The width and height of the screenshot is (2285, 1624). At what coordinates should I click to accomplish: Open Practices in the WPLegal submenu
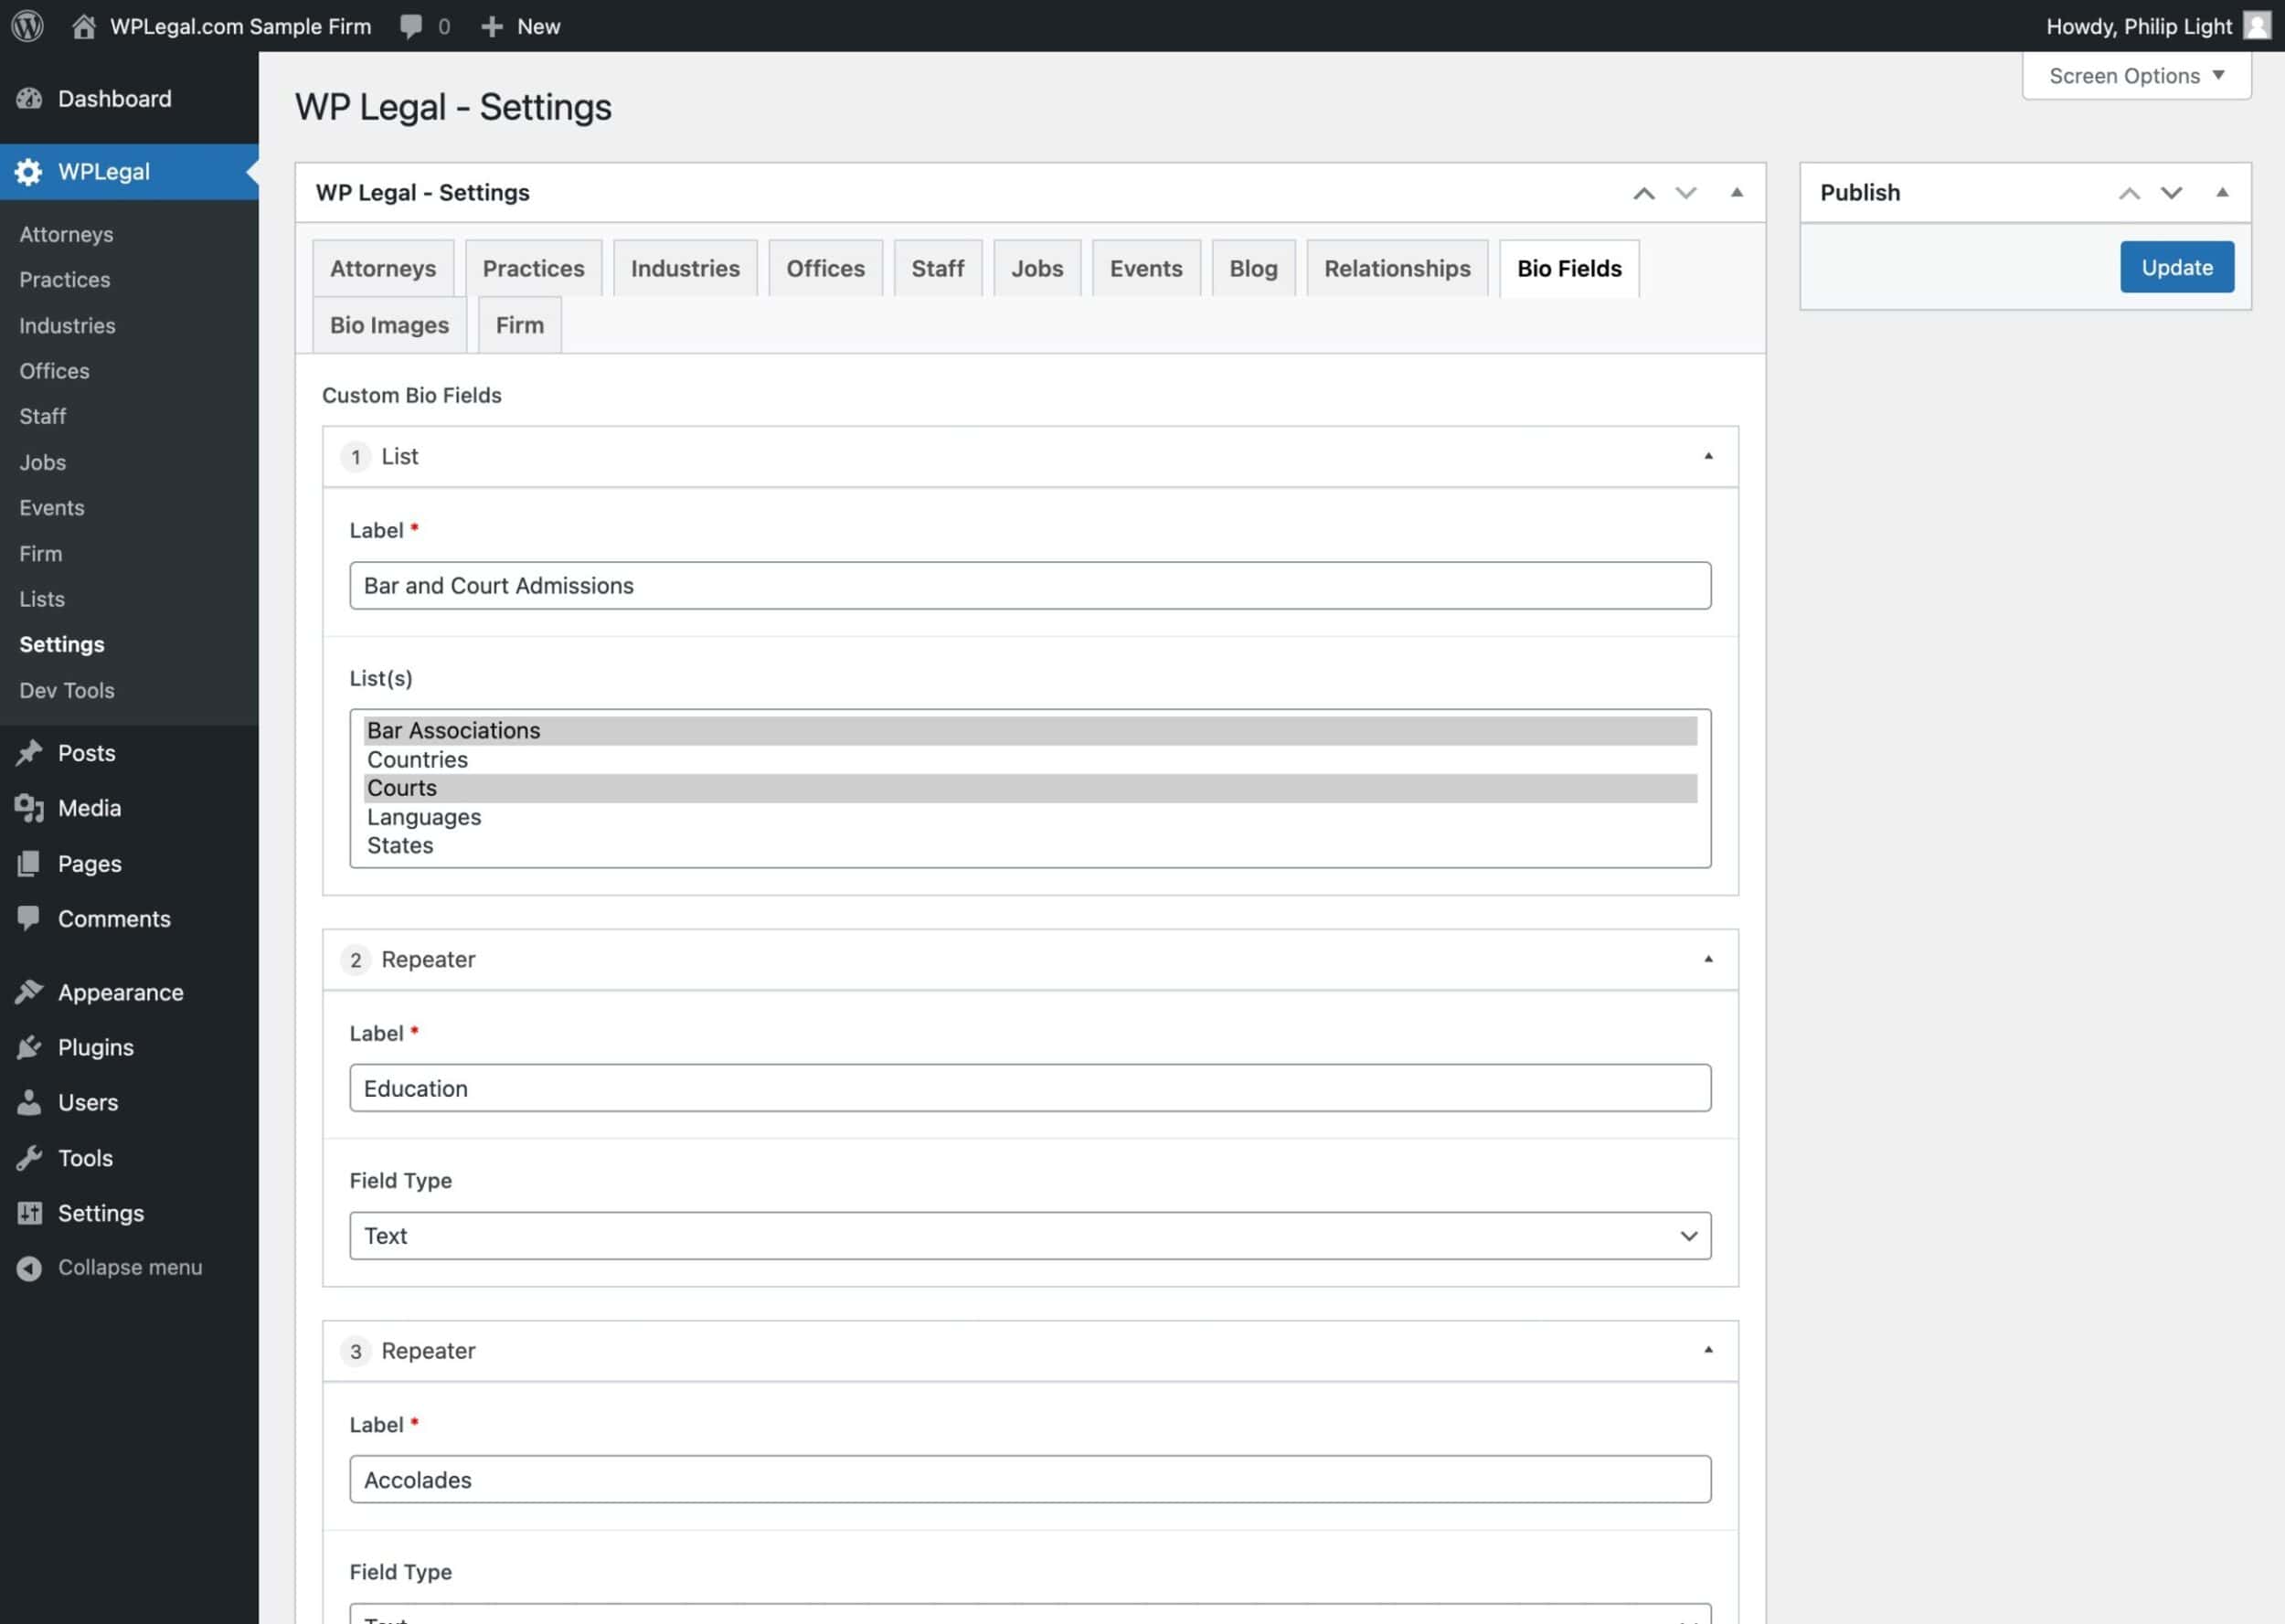[x=64, y=280]
